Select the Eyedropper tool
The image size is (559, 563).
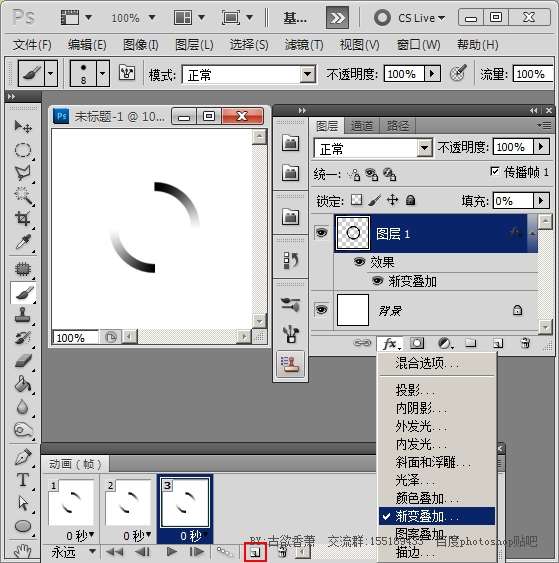(23, 242)
